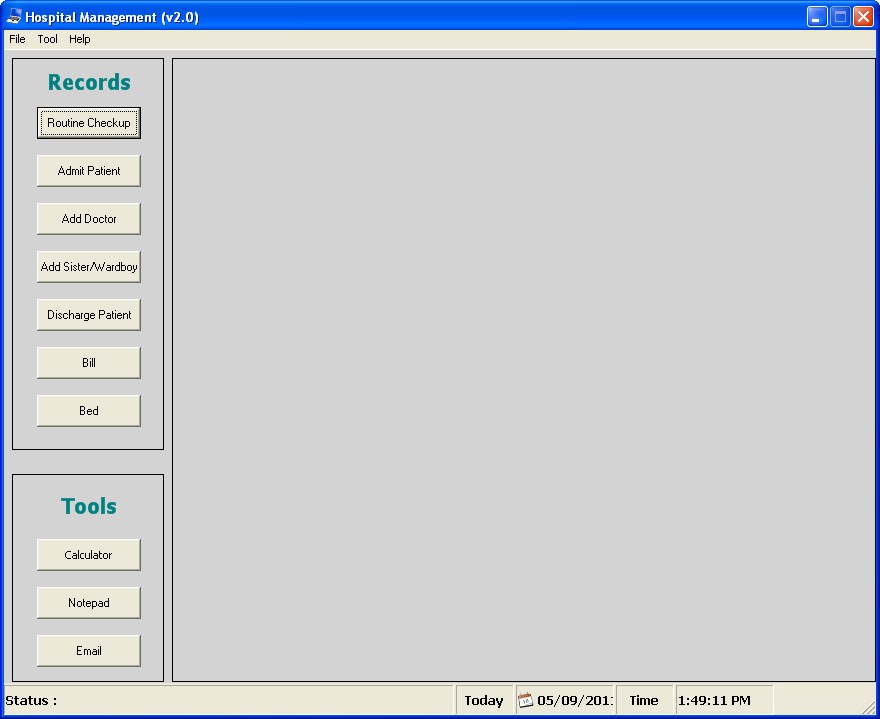Click the Today label in the status bar
Screen dimensions: 880x719
(x=484, y=700)
